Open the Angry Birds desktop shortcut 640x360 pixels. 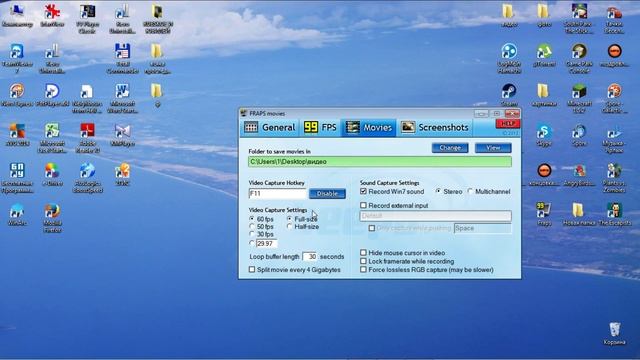coord(579,174)
